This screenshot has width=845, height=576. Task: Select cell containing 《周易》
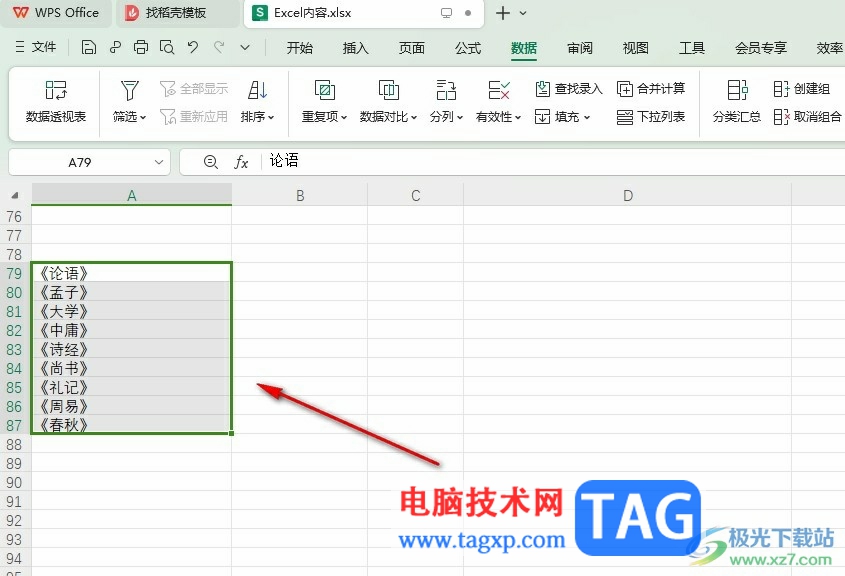(131, 406)
